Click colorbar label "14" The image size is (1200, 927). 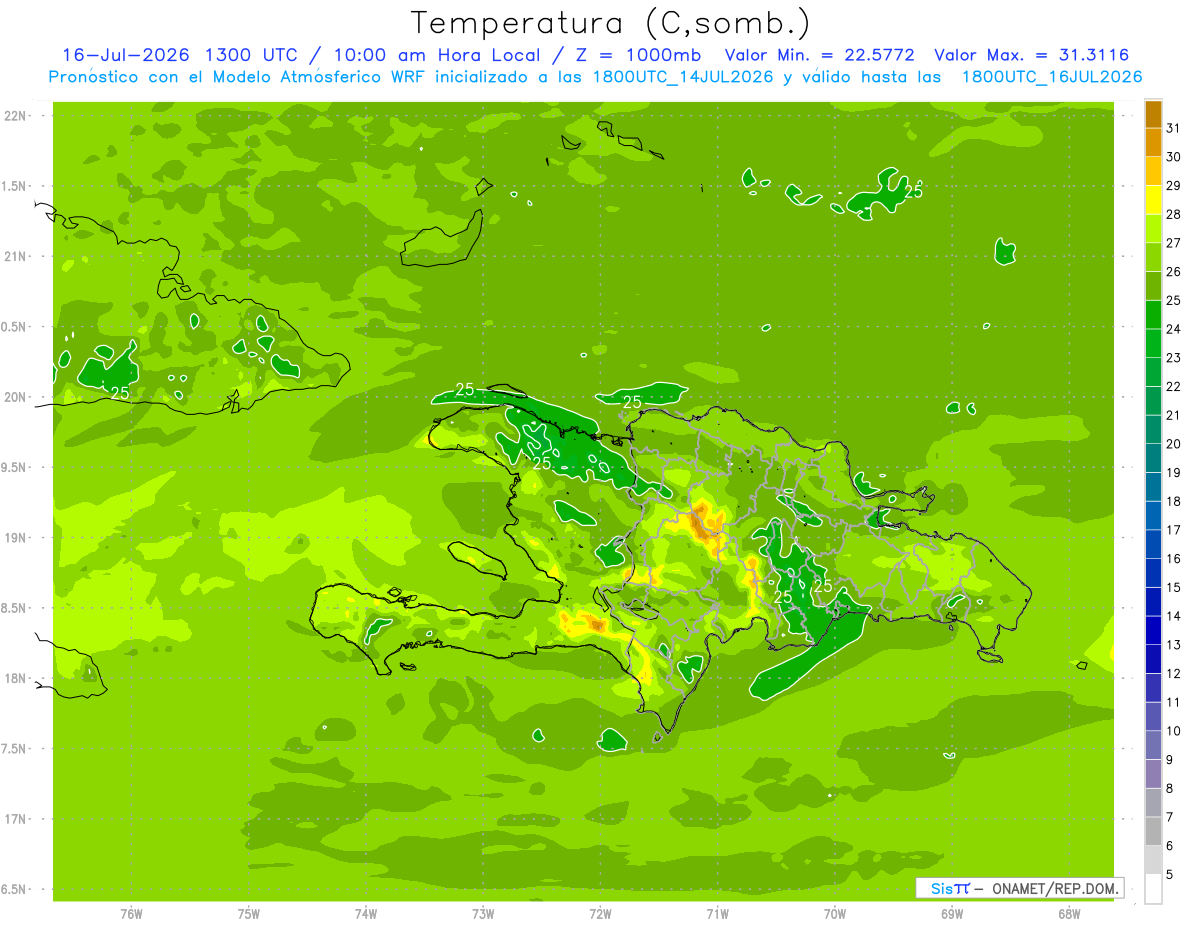click(1174, 616)
